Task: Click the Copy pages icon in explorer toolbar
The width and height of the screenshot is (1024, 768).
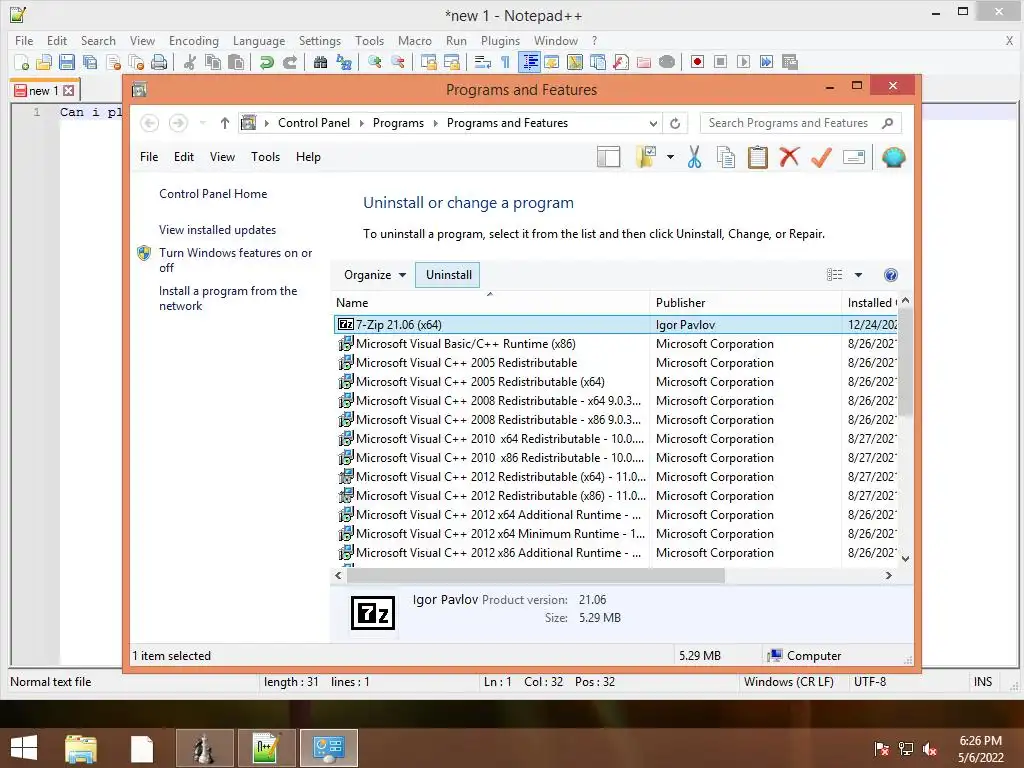Action: tap(726, 157)
